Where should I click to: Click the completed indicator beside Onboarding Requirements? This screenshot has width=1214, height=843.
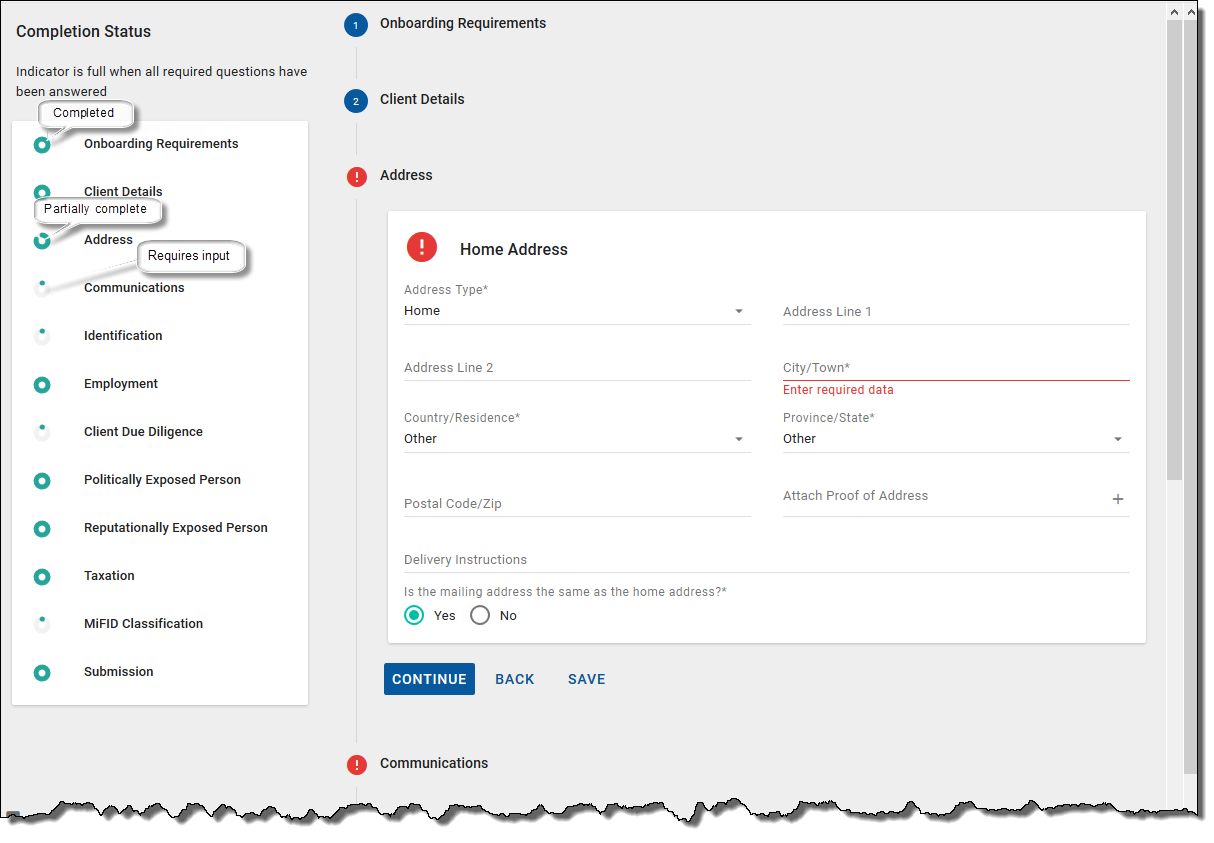pos(41,144)
